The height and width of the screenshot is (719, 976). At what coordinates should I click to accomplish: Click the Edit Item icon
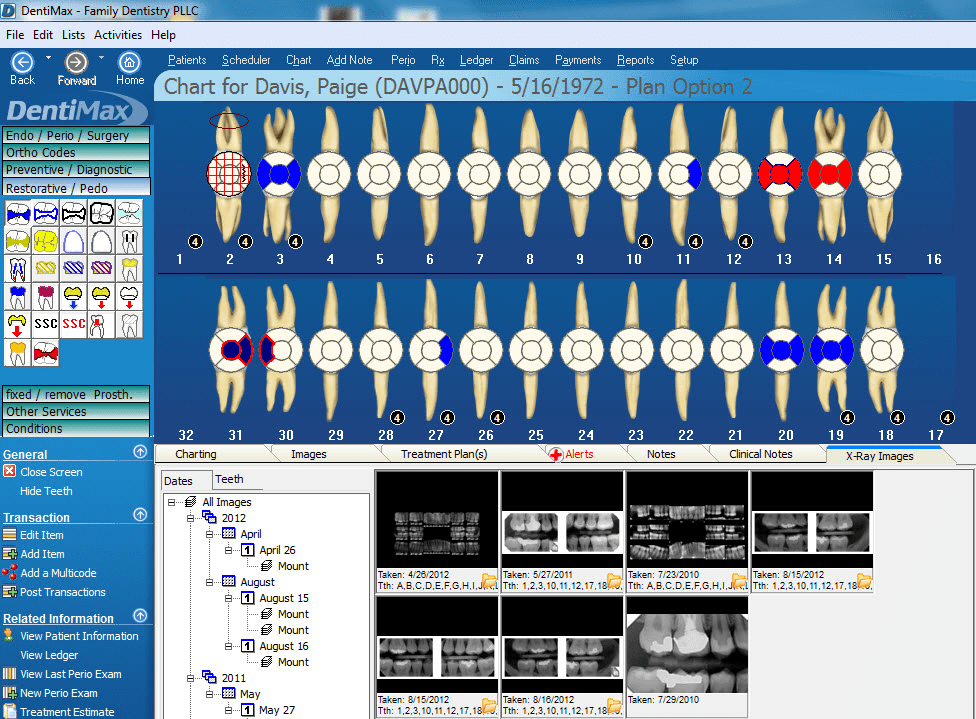coord(9,534)
